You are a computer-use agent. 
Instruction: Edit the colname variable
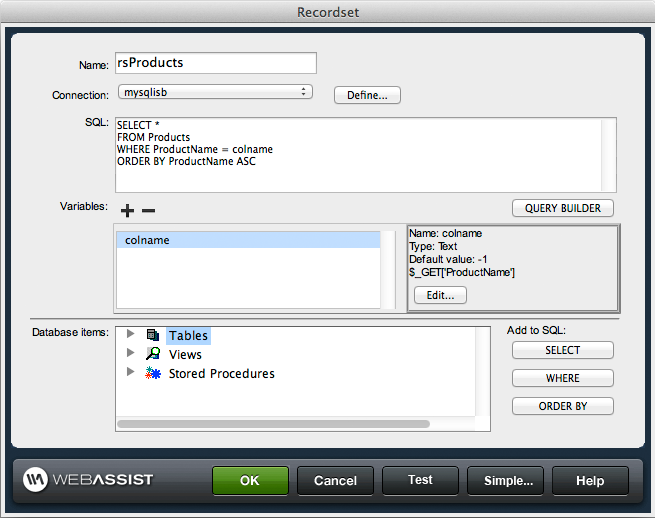pyautogui.click(x=440, y=295)
